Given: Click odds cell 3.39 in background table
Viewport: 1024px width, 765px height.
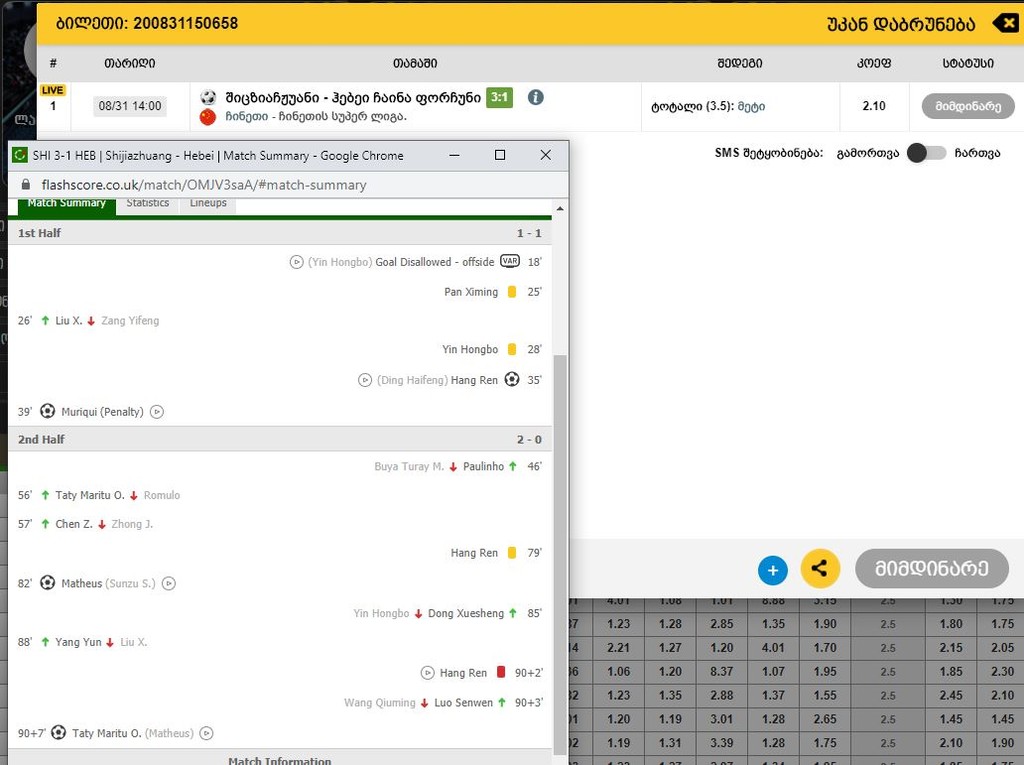Looking at the screenshot, I should (722, 743).
